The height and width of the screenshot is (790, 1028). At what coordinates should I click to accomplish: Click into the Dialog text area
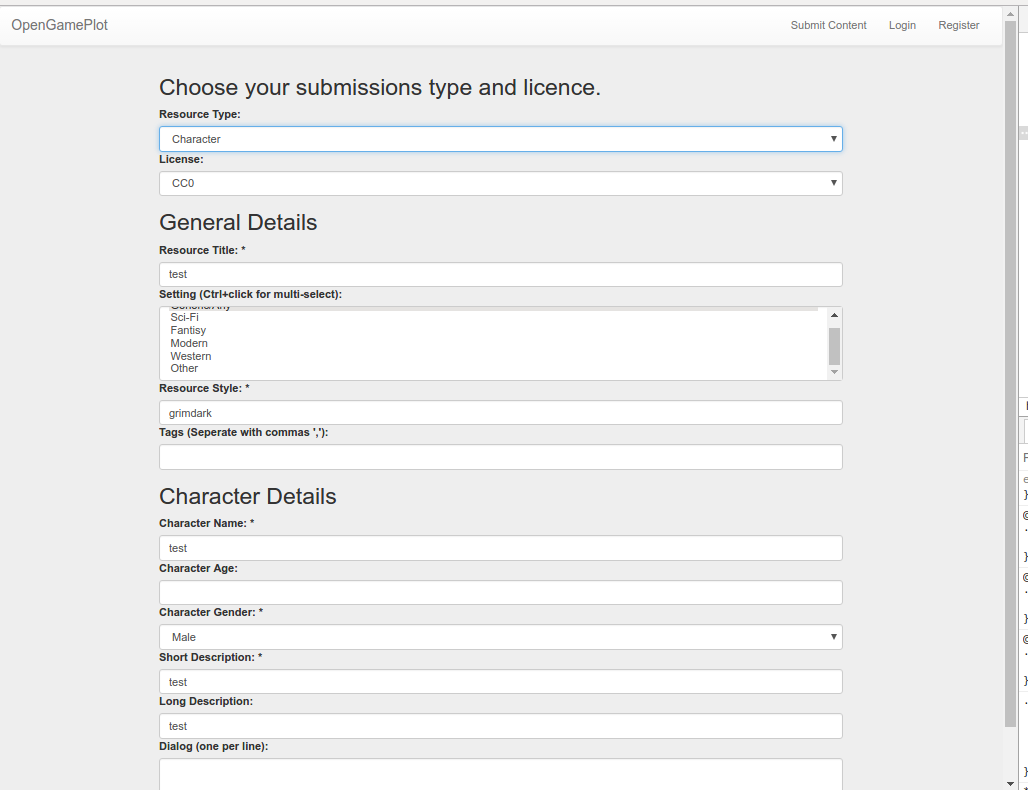tap(500, 773)
